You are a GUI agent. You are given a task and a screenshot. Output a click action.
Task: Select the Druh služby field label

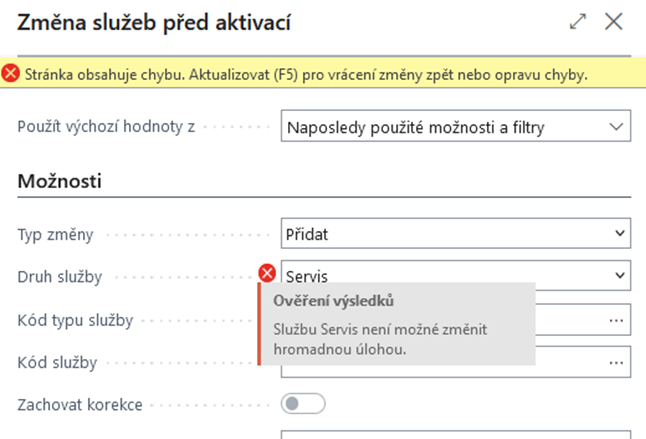tap(60, 277)
